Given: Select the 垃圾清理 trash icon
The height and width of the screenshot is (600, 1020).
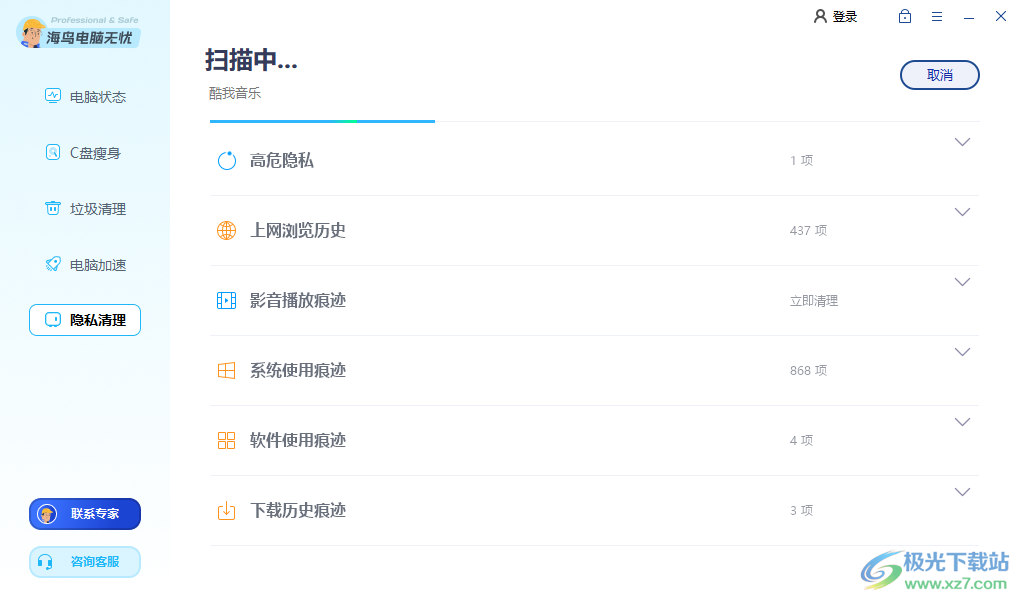Looking at the screenshot, I should point(53,208).
